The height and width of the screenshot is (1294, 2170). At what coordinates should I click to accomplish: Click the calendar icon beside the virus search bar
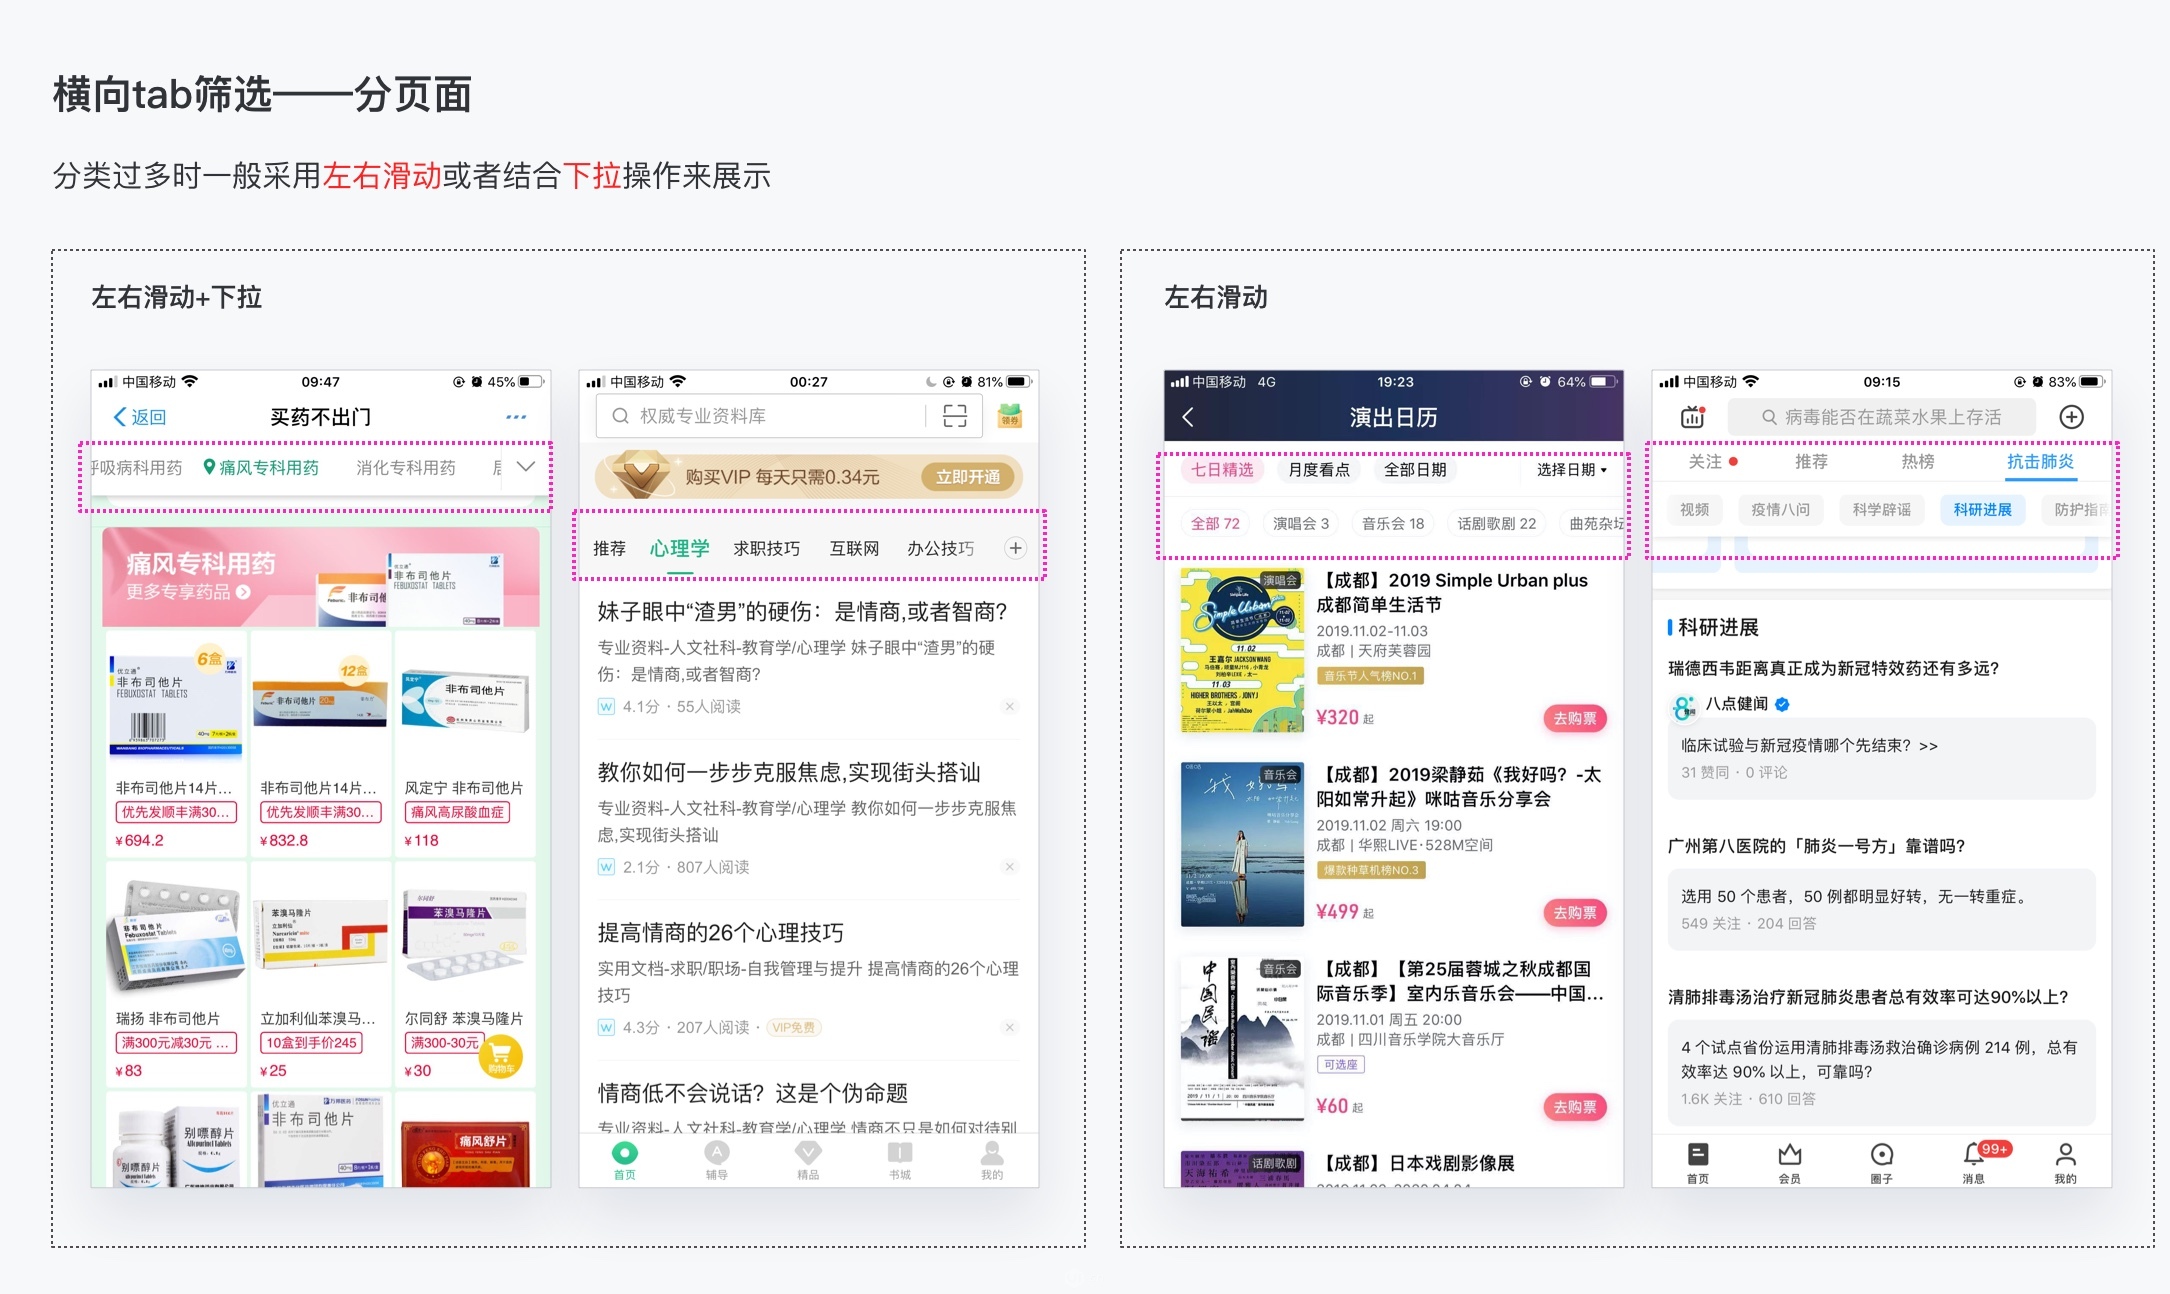(1692, 417)
